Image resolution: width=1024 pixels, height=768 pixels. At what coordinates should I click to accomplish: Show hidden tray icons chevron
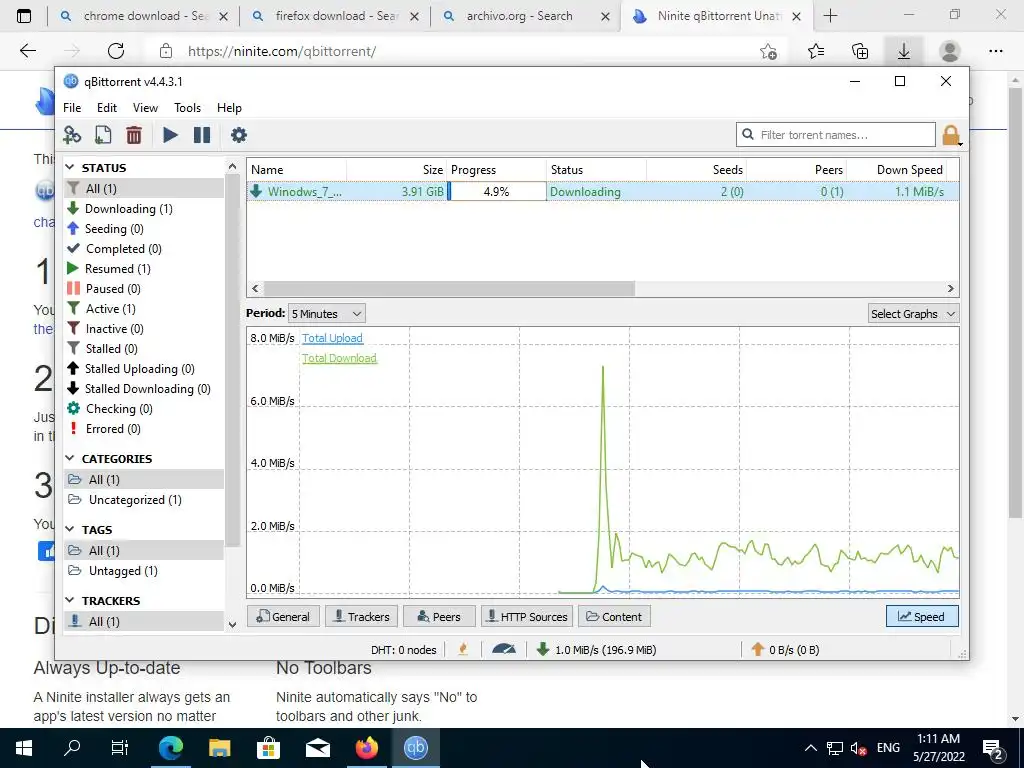click(x=810, y=748)
